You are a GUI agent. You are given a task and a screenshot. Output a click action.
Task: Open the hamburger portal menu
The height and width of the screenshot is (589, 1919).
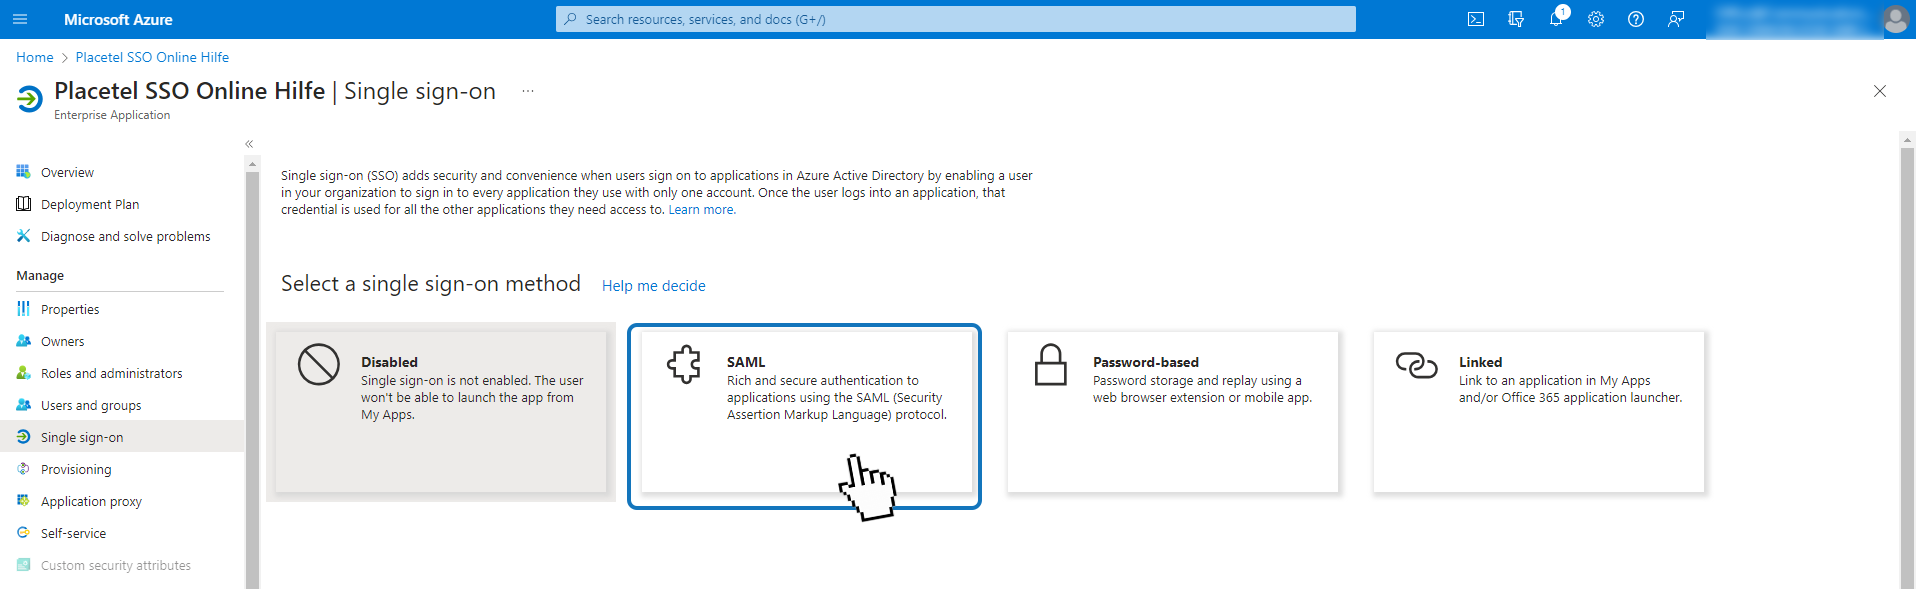(20, 19)
